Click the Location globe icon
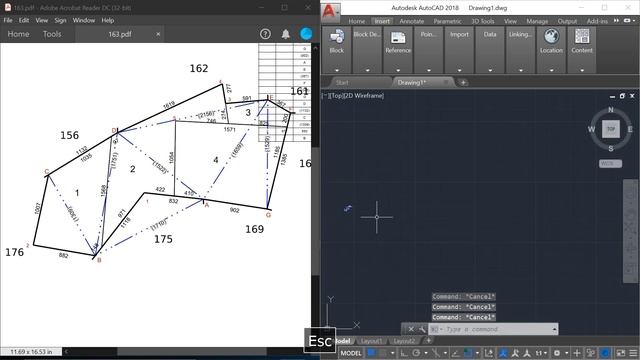Image resolution: width=640 pixels, height=360 pixels. (x=551, y=36)
